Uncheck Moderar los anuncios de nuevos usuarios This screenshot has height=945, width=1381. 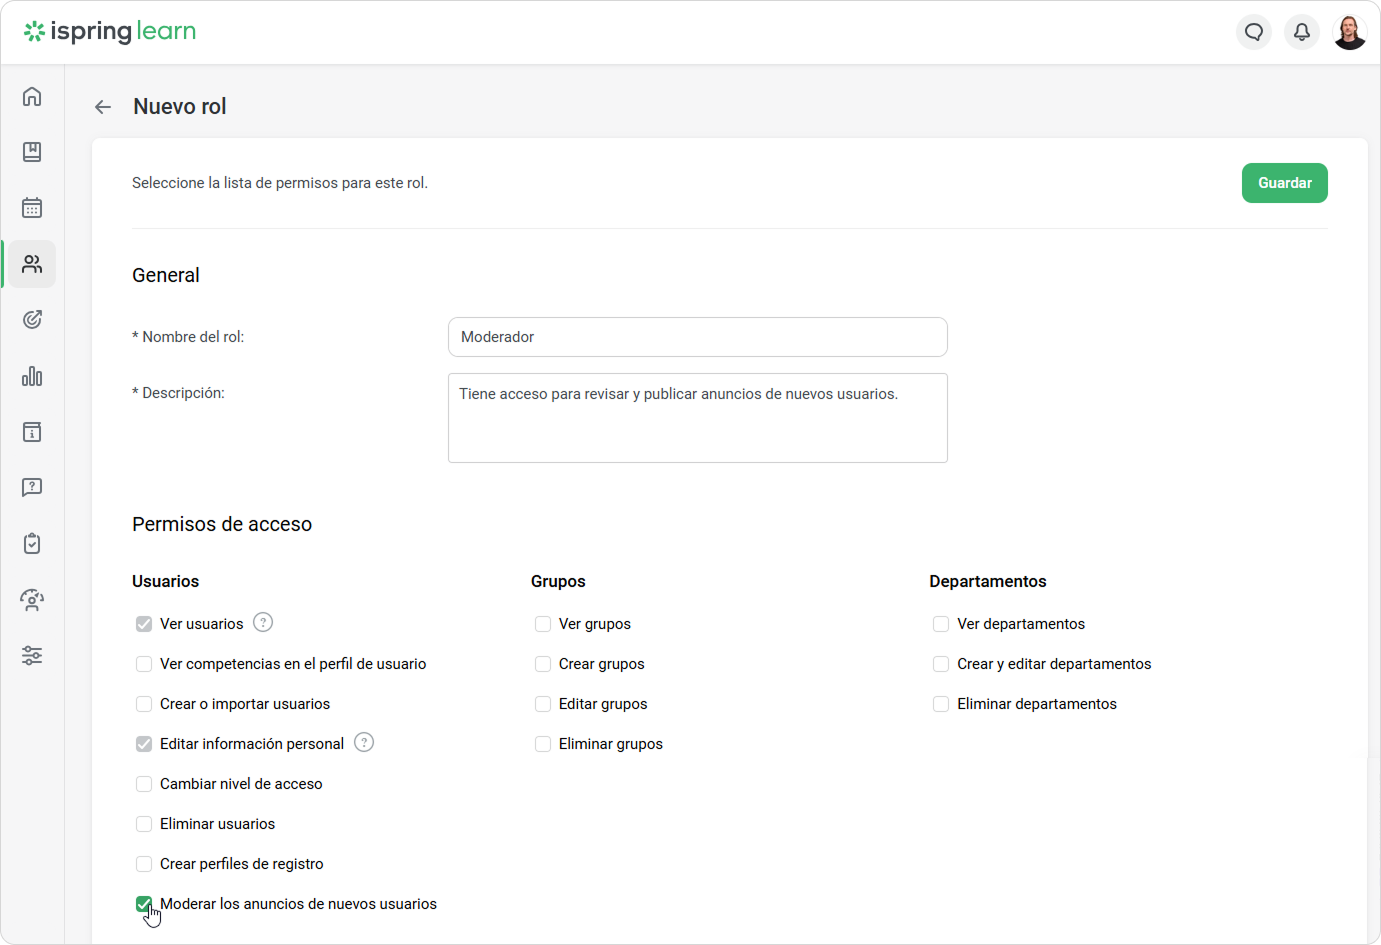(144, 904)
